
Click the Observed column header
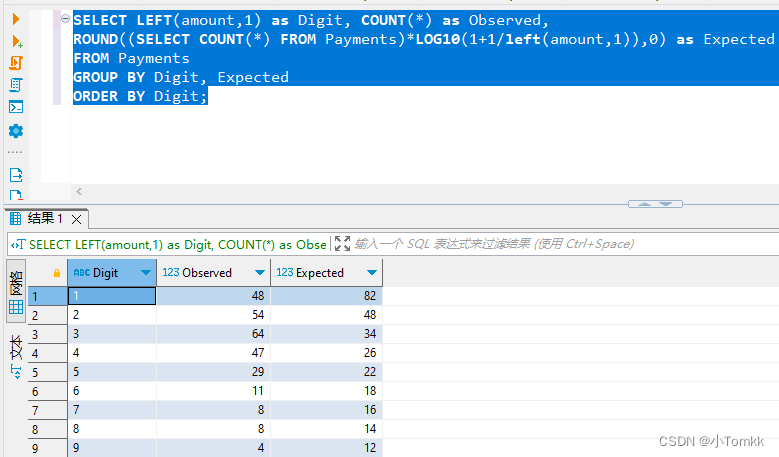tap(214, 273)
